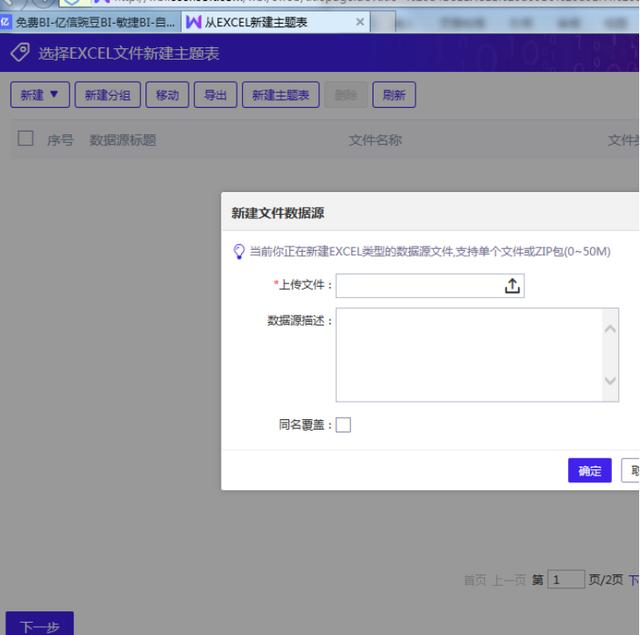
Task: Click the 移动 button
Action: (167, 95)
